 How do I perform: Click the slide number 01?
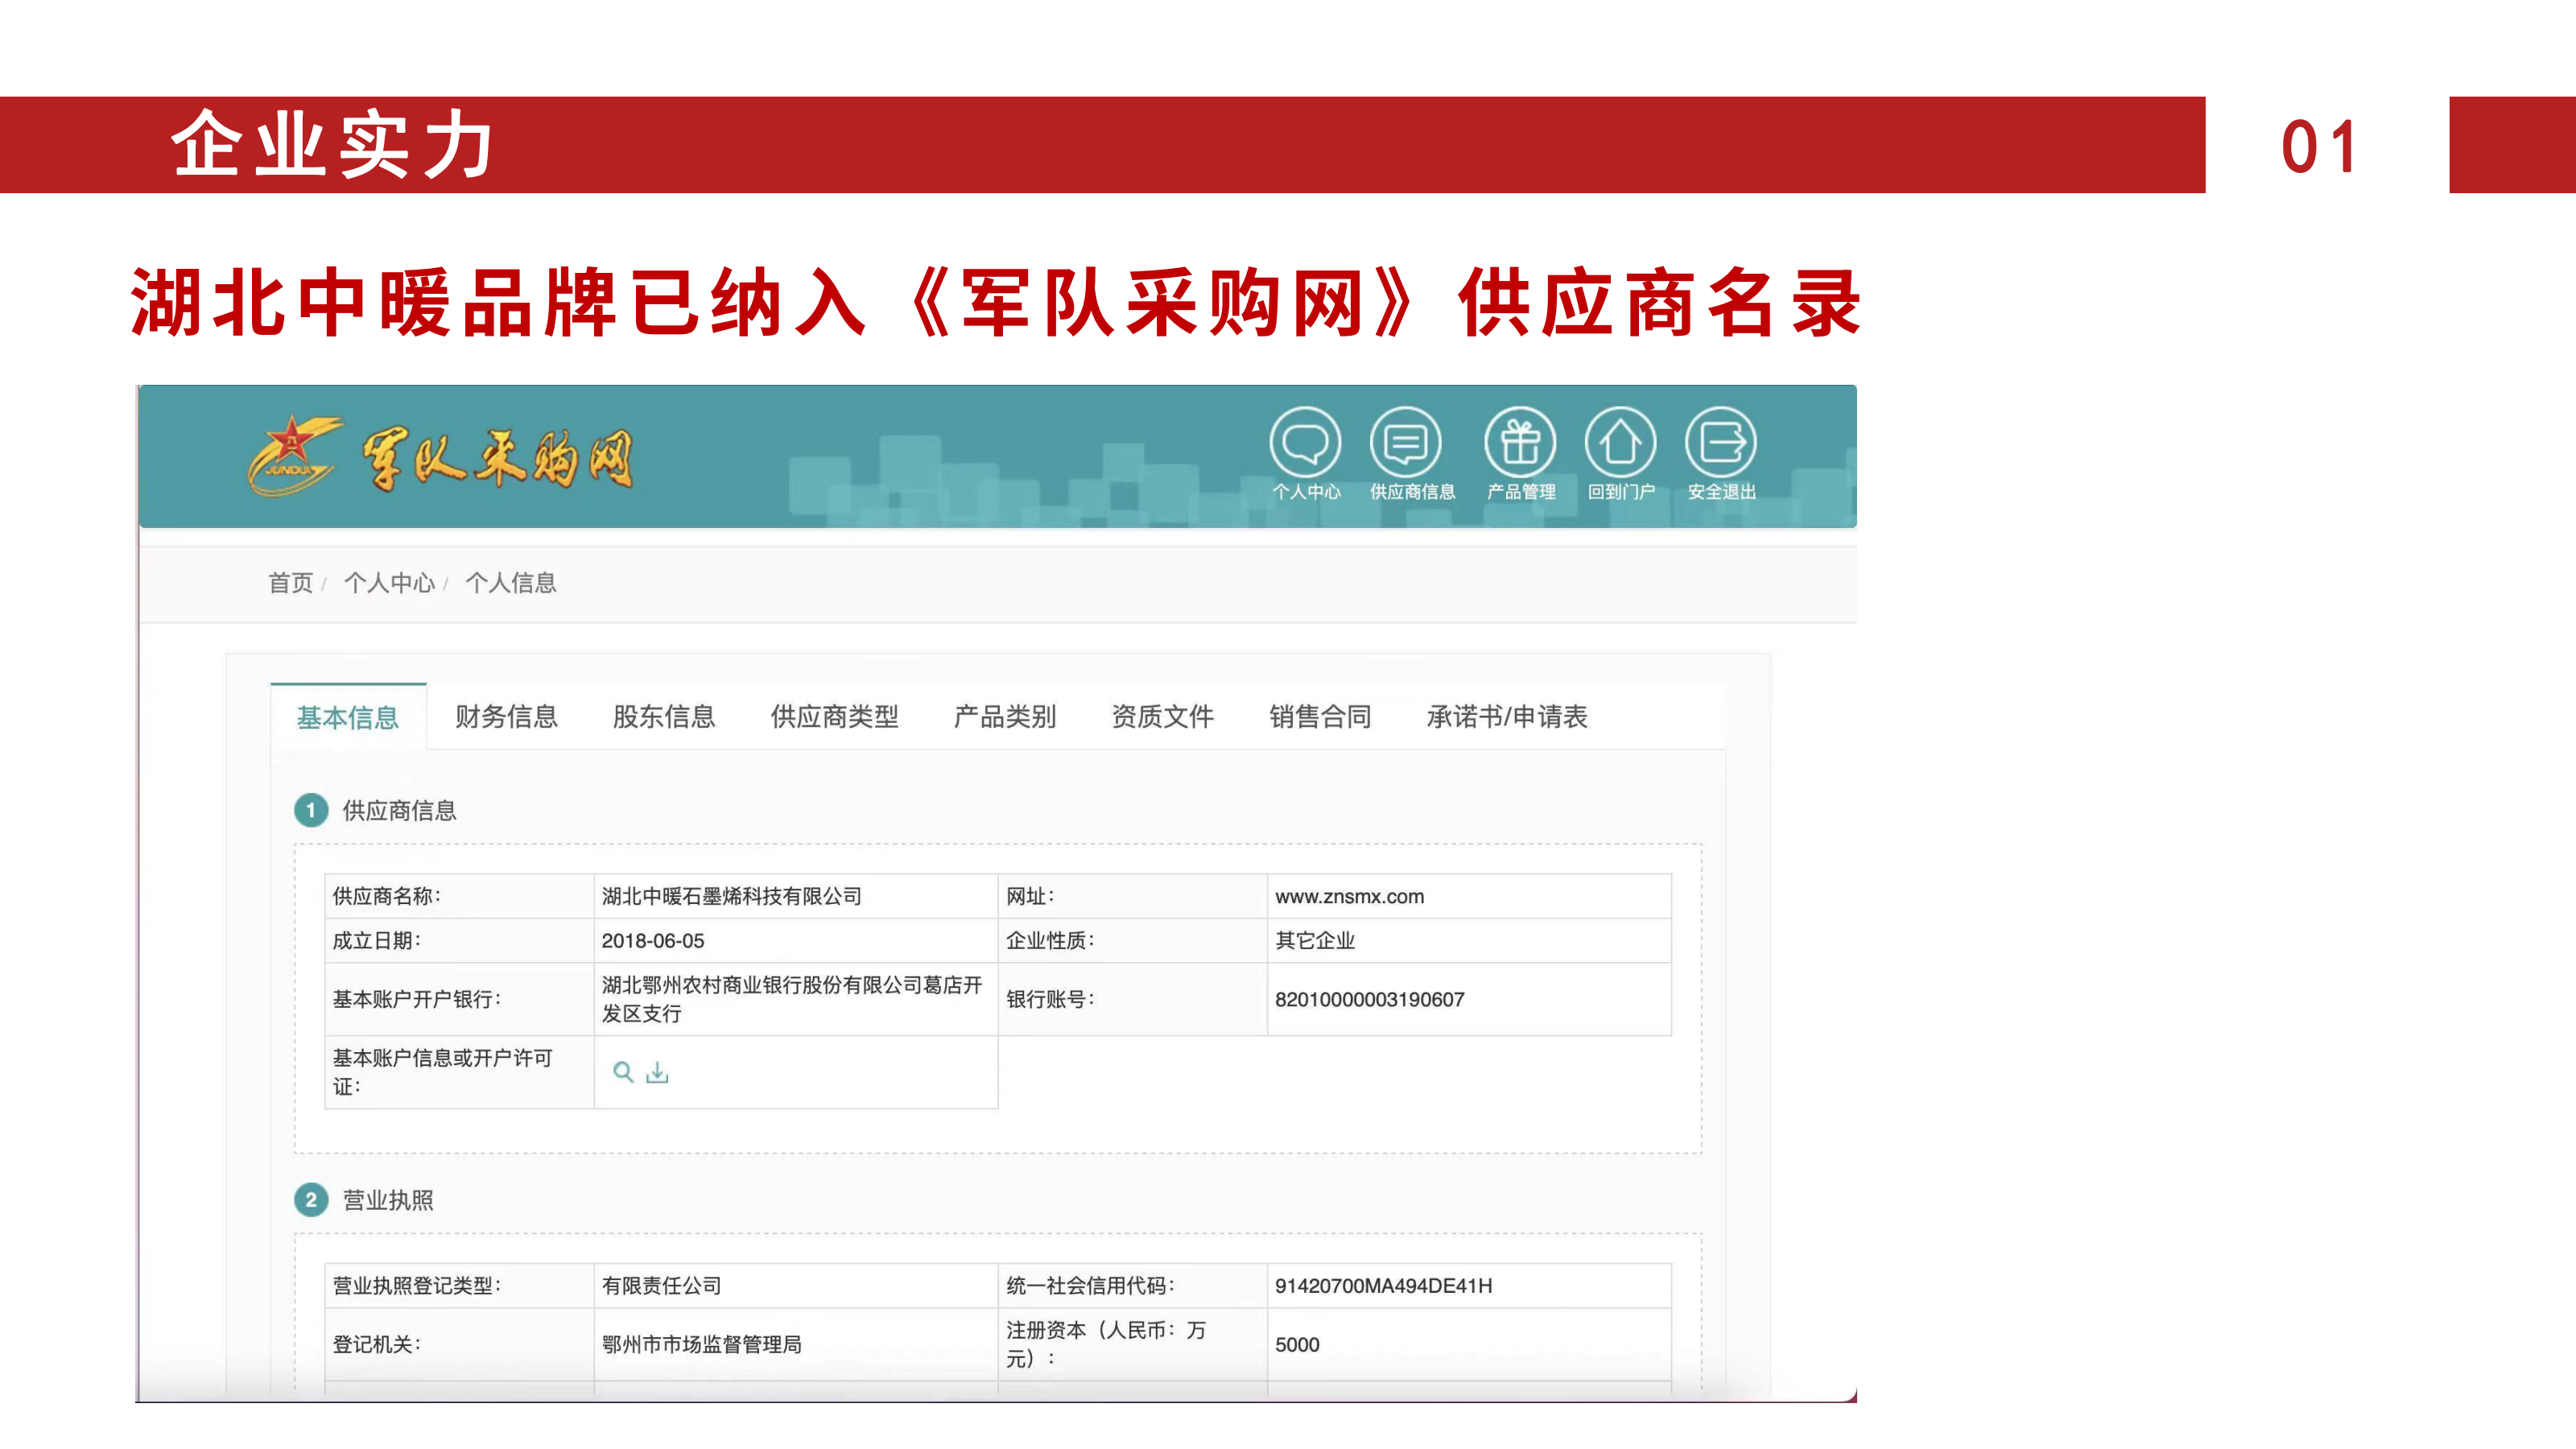coord(2320,147)
